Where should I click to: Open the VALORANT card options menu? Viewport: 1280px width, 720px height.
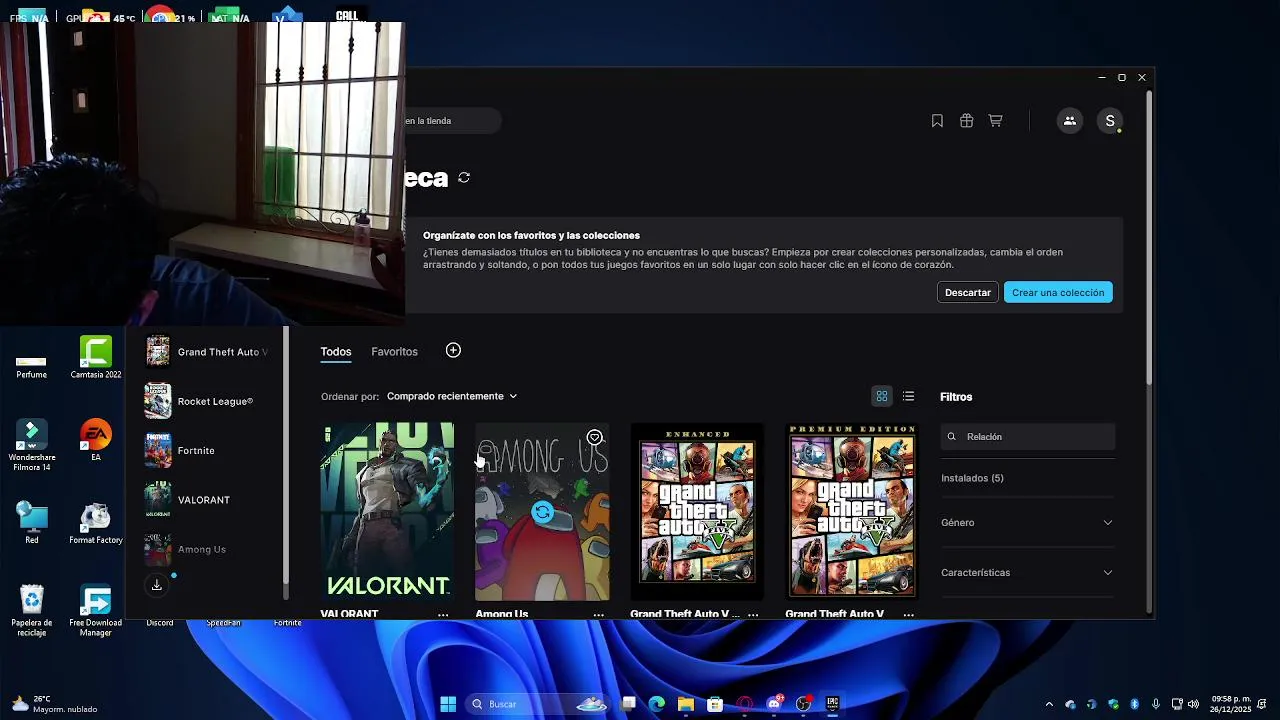click(x=443, y=615)
